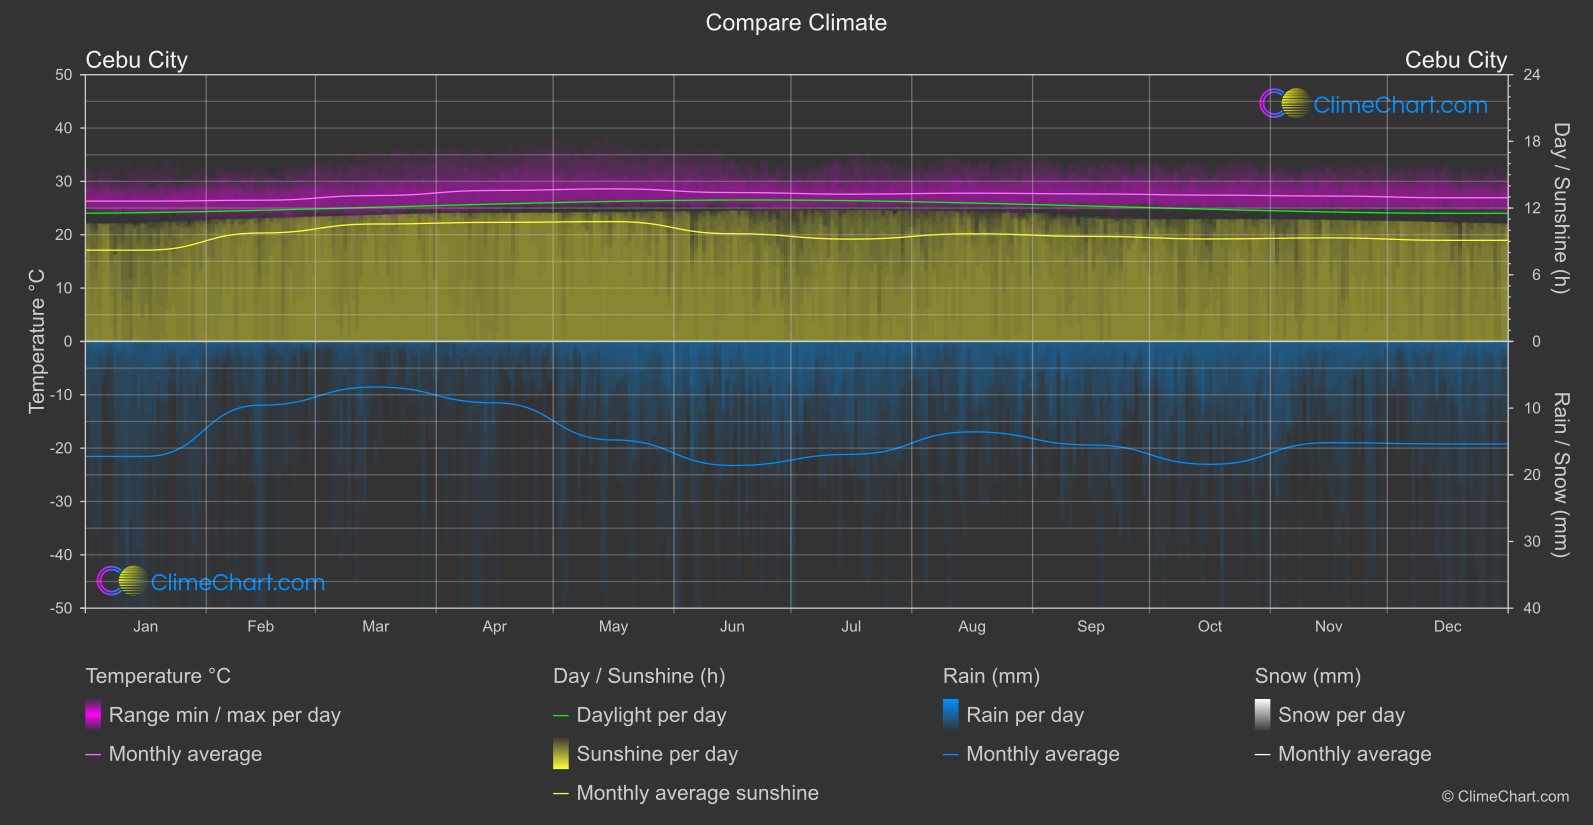Click the green Daylight per day line marker
This screenshot has width=1593, height=825.
tap(560, 716)
